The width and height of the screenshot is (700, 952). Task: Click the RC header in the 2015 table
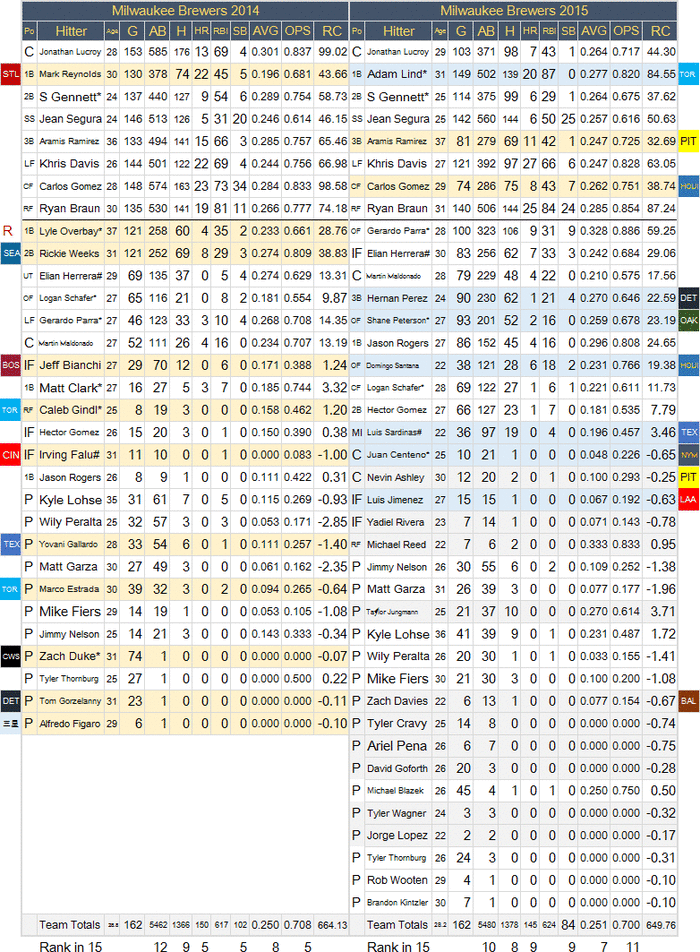point(660,31)
